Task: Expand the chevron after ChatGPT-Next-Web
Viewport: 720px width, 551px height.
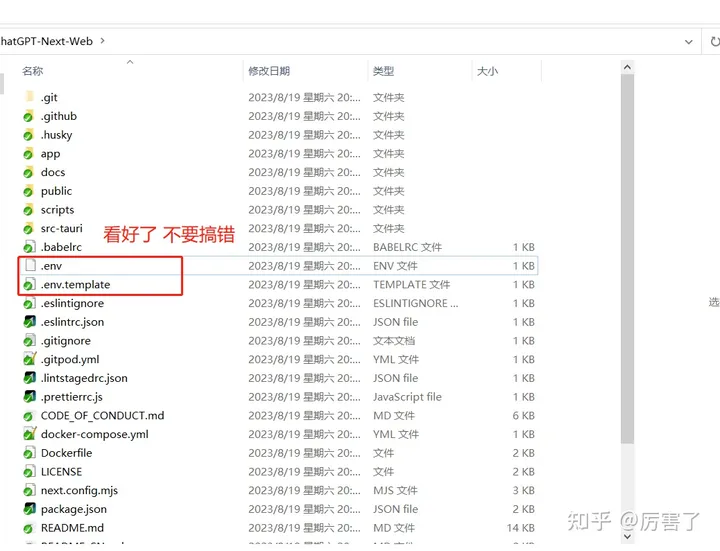Action: tap(102, 41)
